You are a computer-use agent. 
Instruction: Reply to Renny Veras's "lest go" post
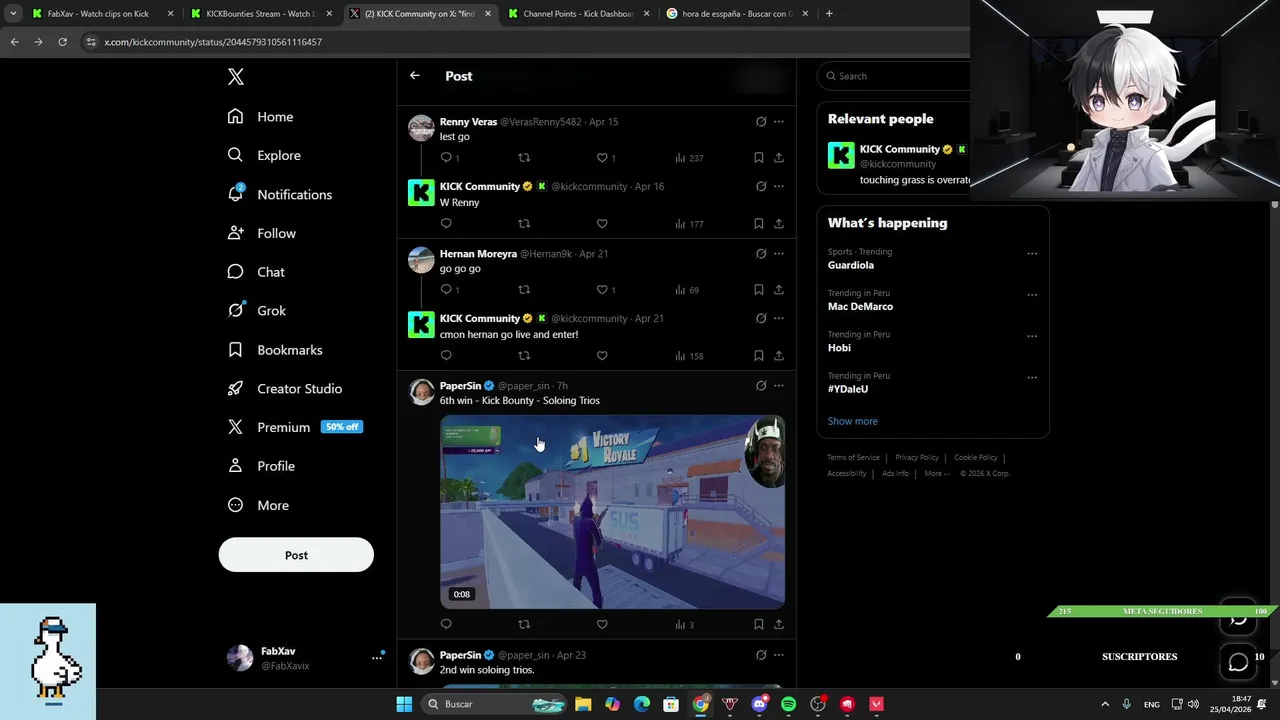(446, 158)
